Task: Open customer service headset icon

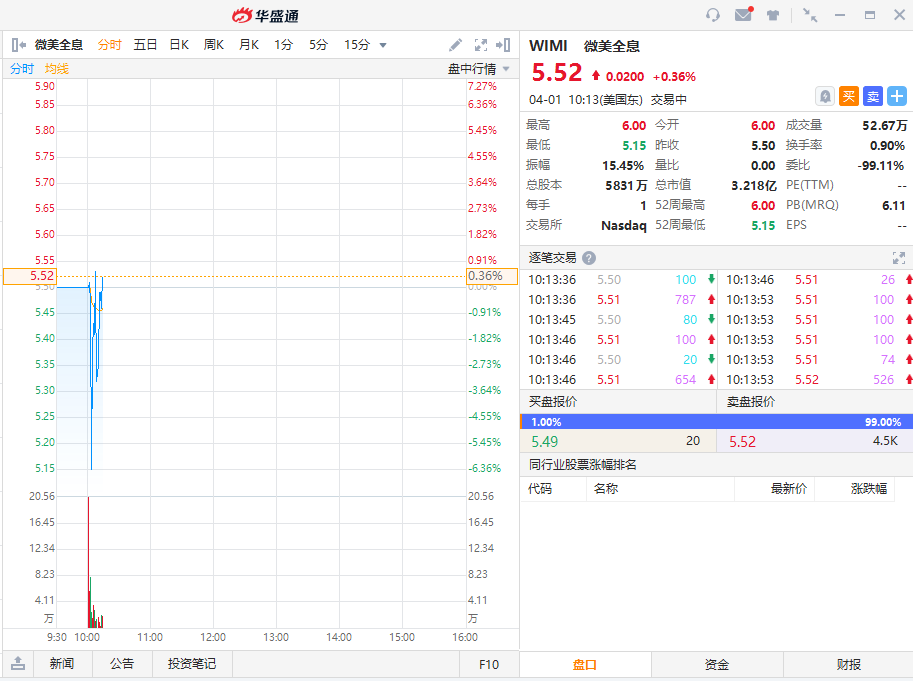Action: click(x=713, y=15)
